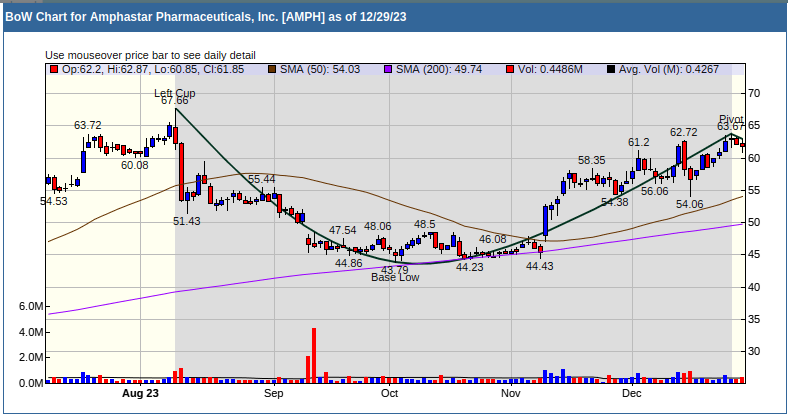Click the open/high/low/close values legend text
788x416 pixels.
(153, 69)
